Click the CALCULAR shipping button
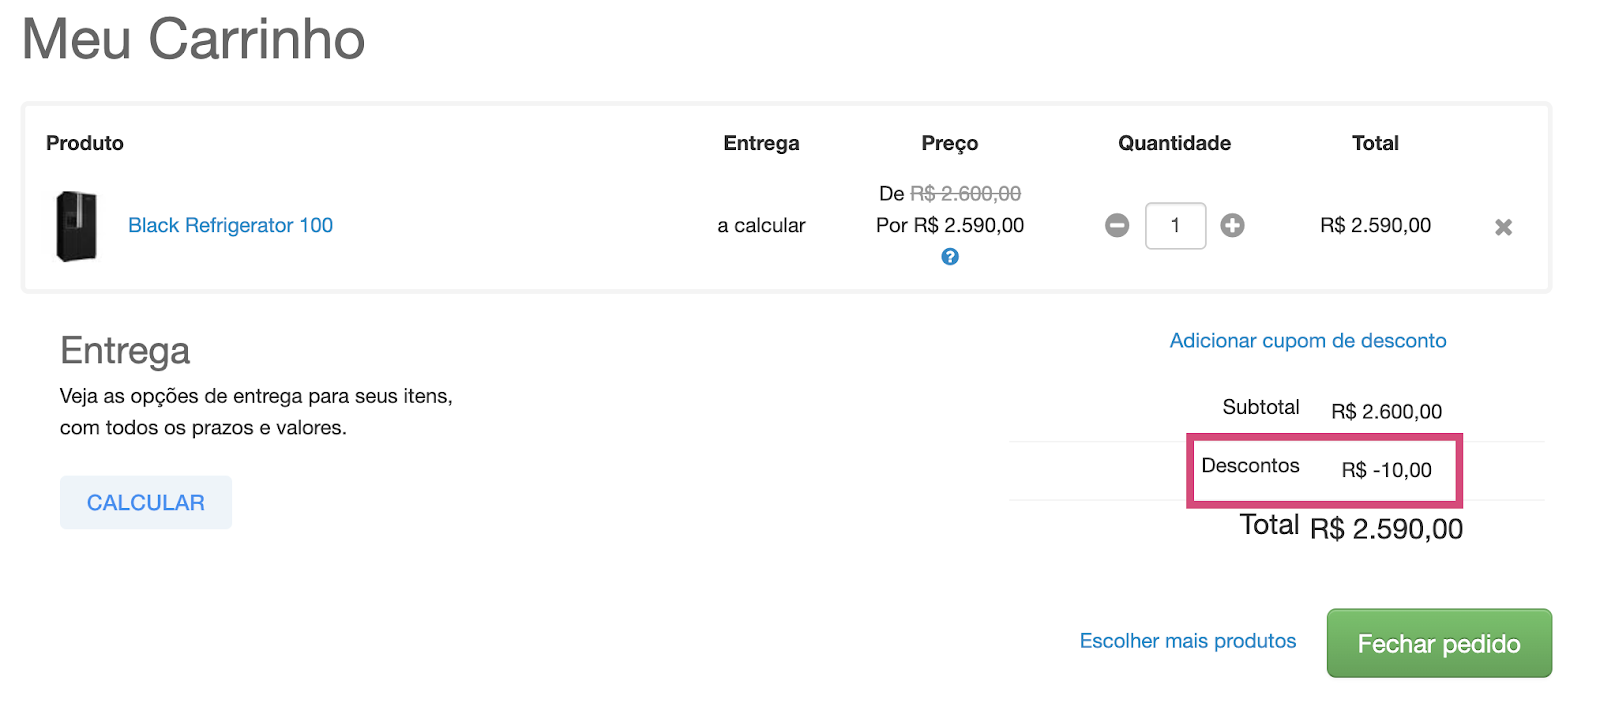 (x=145, y=502)
